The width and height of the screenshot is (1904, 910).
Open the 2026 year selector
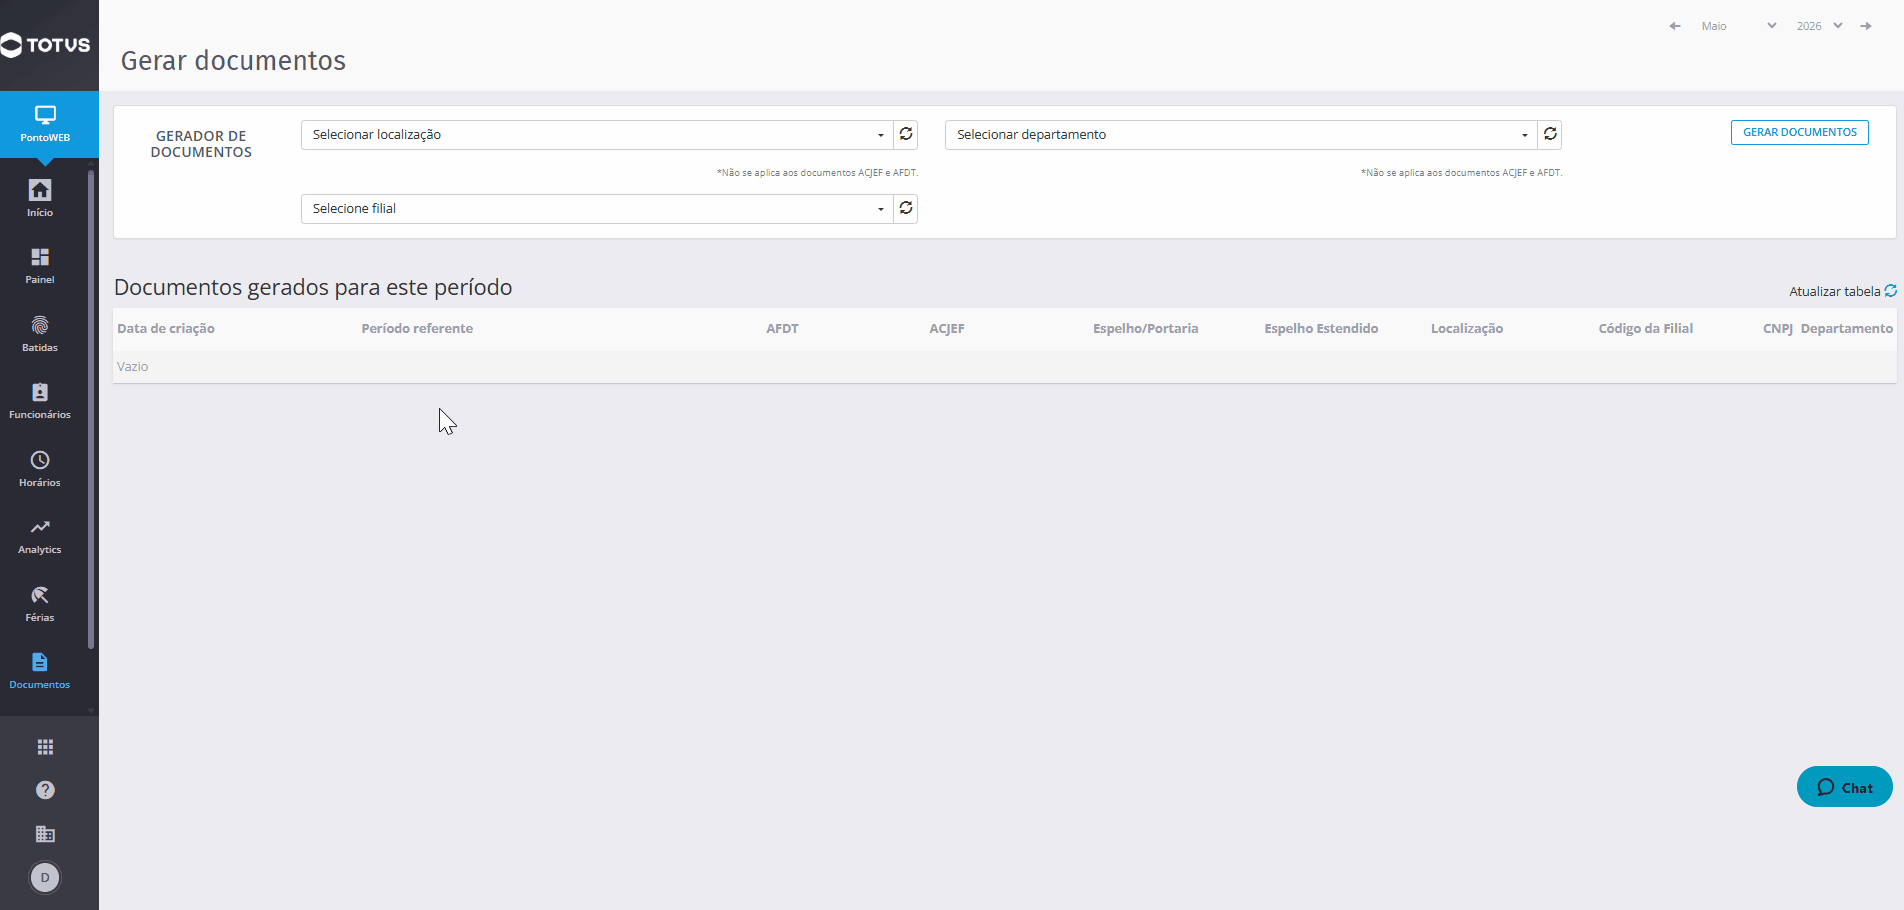point(1819,26)
